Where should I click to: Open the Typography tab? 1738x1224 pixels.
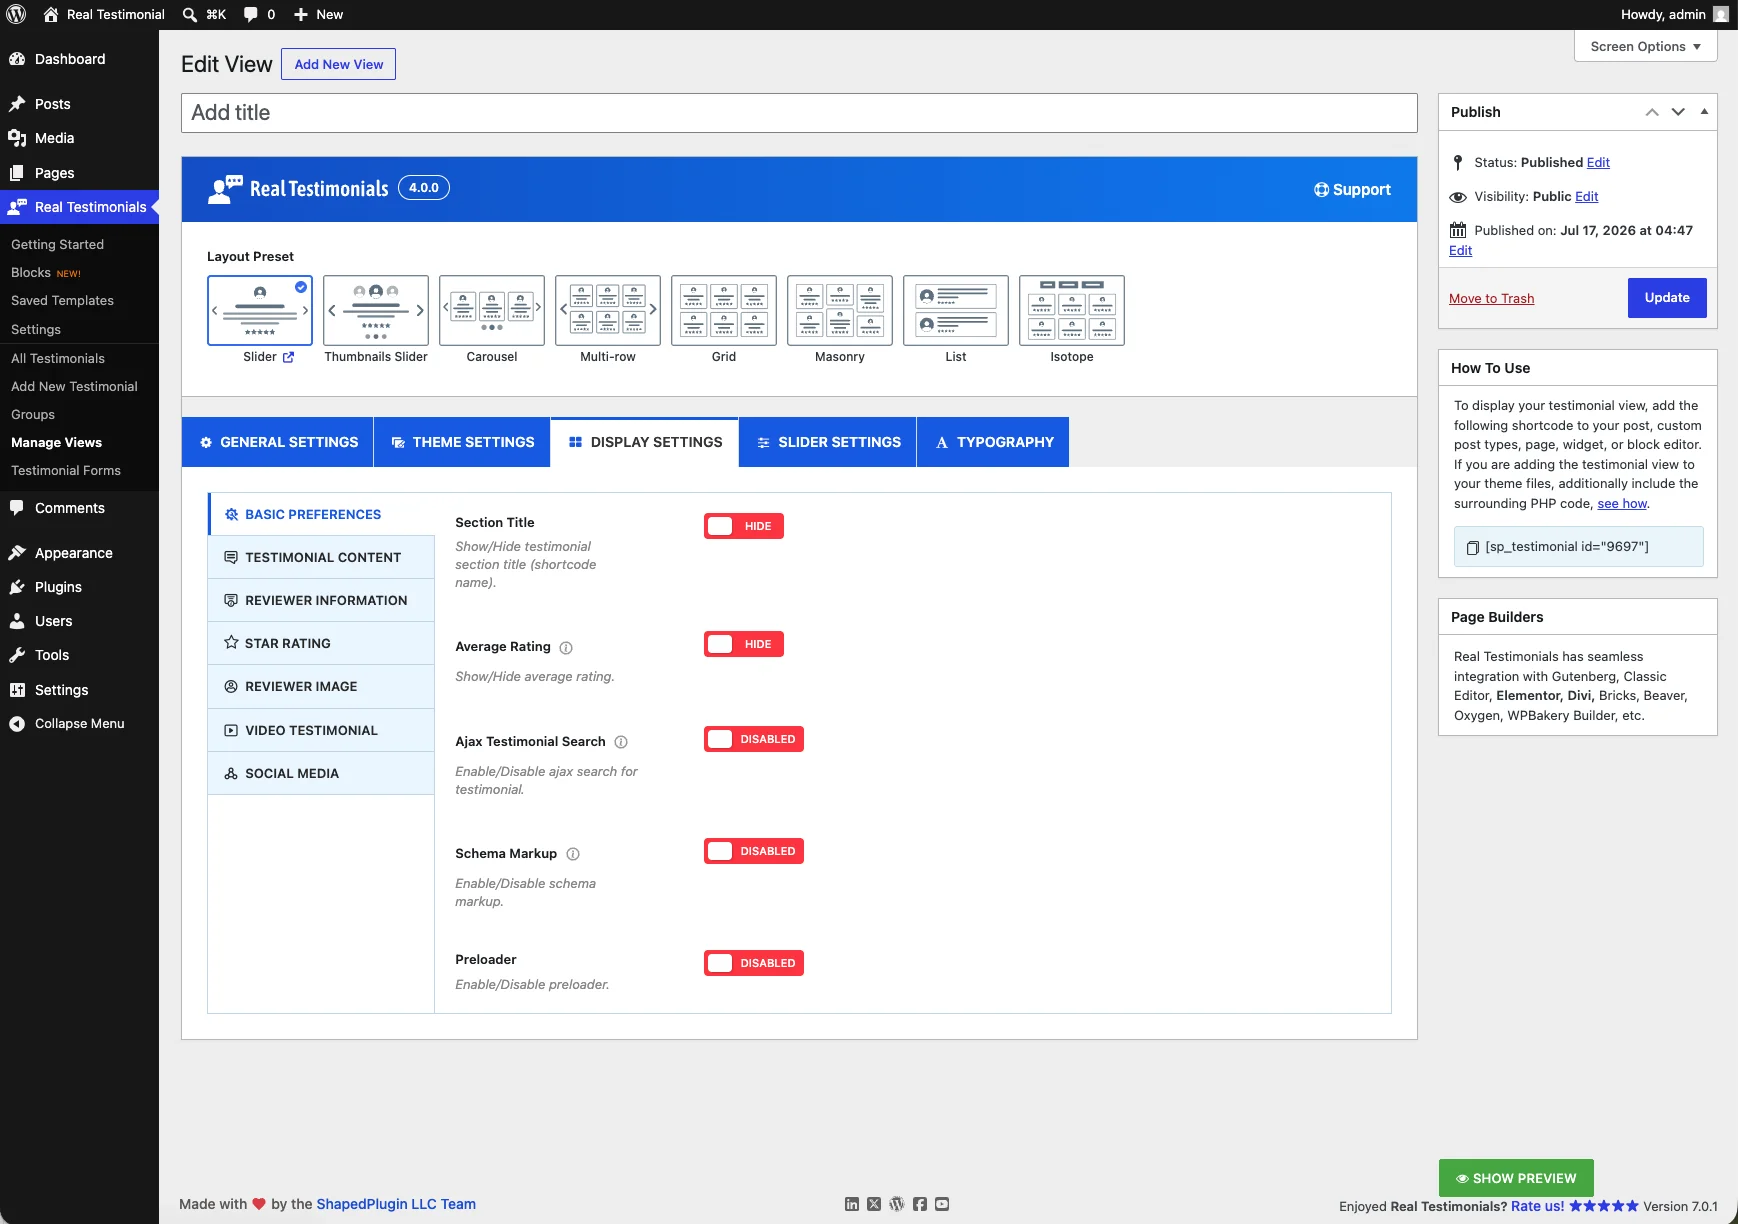(993, 442)
